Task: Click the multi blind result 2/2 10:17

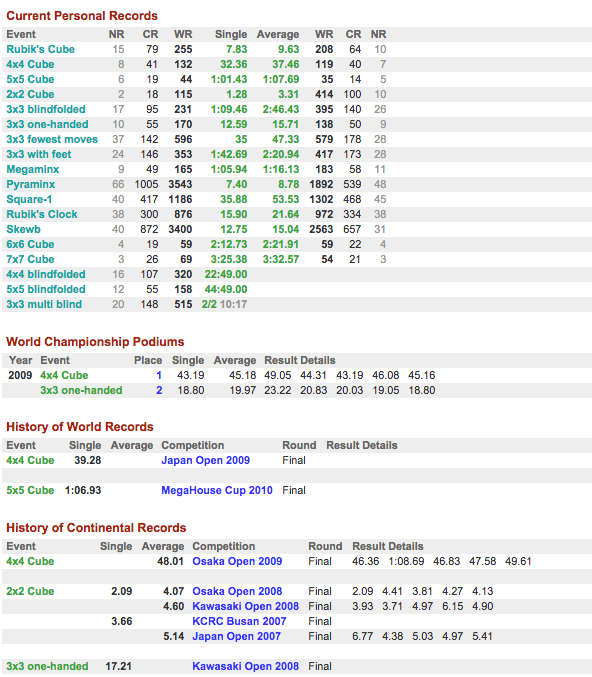Action: point(225,304)
